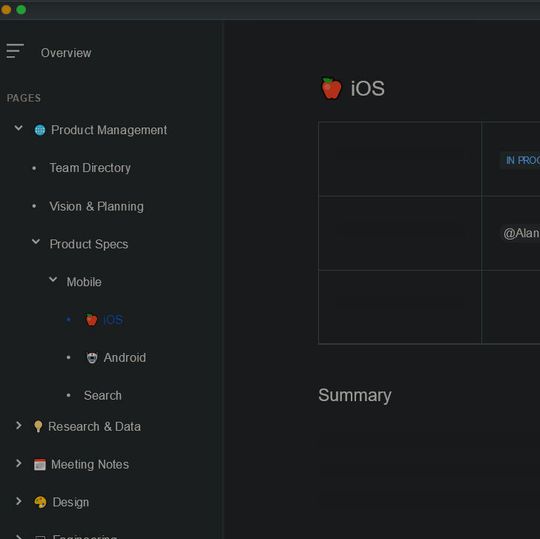Image resolution: width=540 pixels, height=539 pixels.
Task: Click the globe icon beside Product Management
Action: point(40,130)
